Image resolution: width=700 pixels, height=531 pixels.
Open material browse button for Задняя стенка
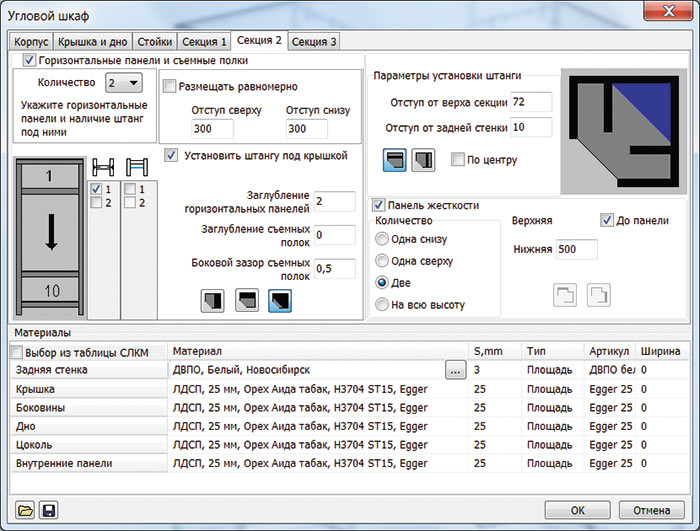pyautogui.click(x=455, y=370)
